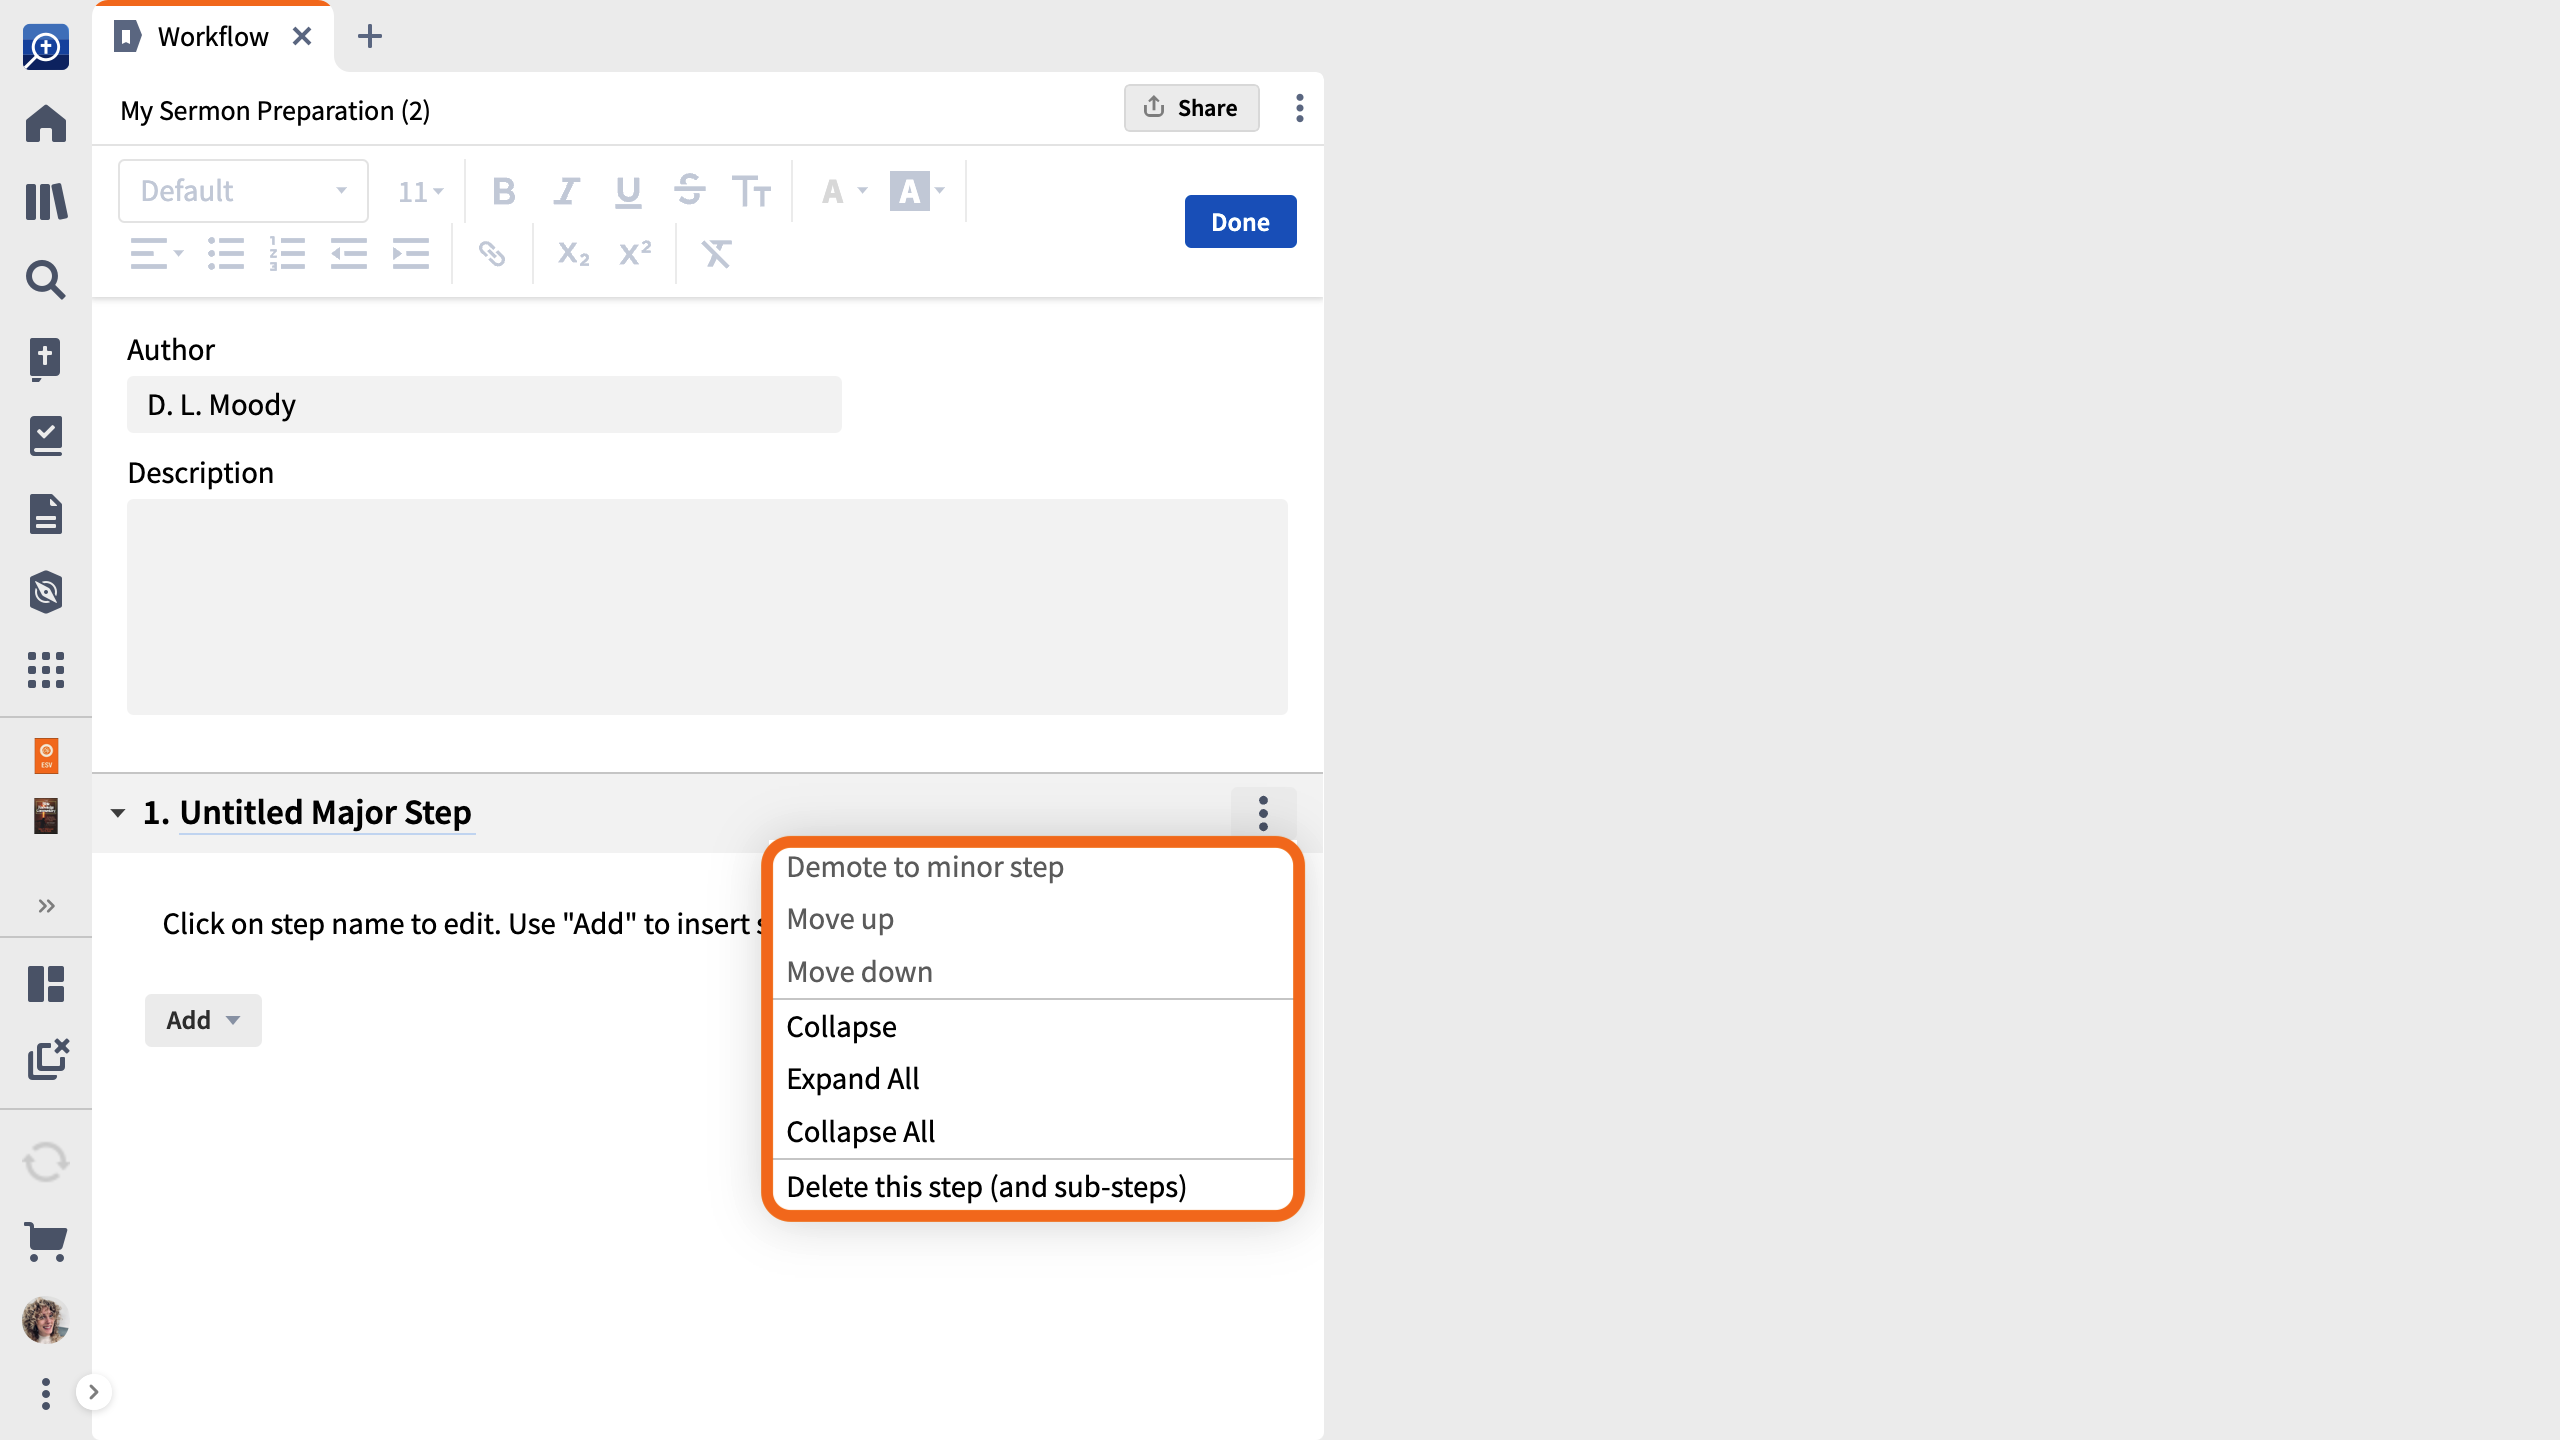Click the My Sermon Preparation (2) title
Image resolution: width=2560 pixels, height=1440 pixels.
point(275,111)
